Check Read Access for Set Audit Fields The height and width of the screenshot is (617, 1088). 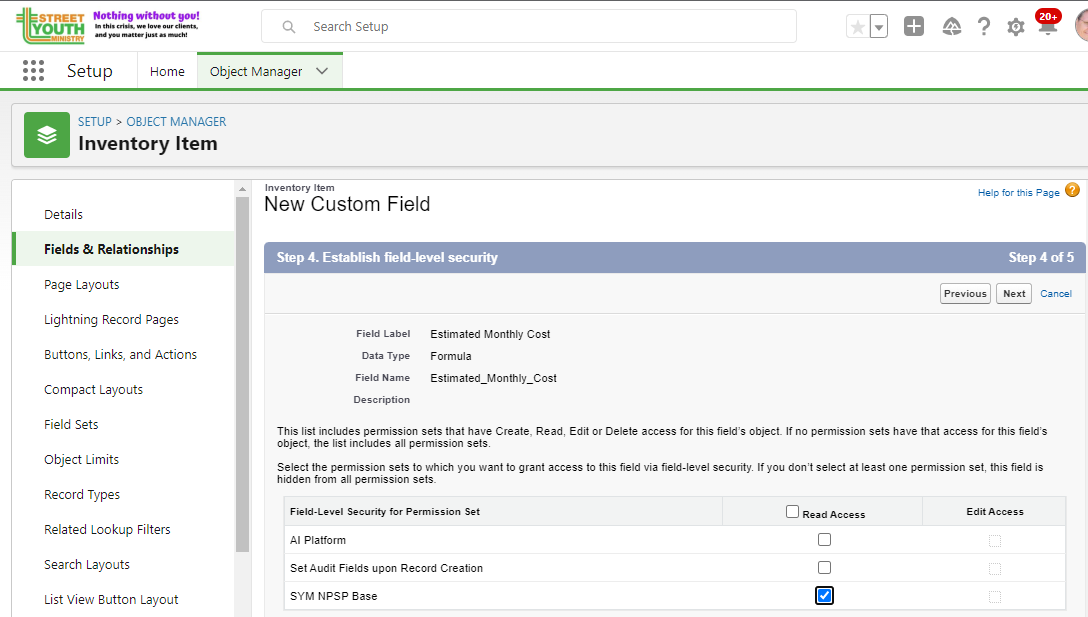pos(824,568)
